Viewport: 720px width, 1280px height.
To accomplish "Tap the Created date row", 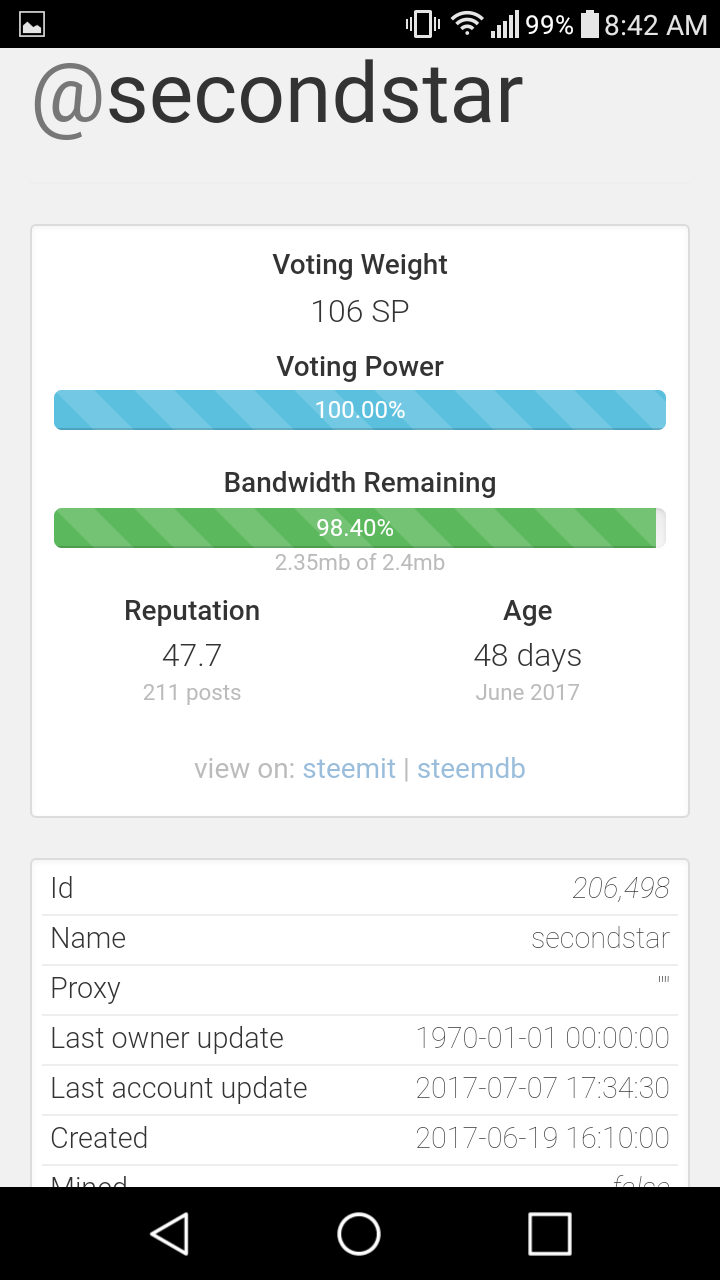I will tap(360, 1139).
